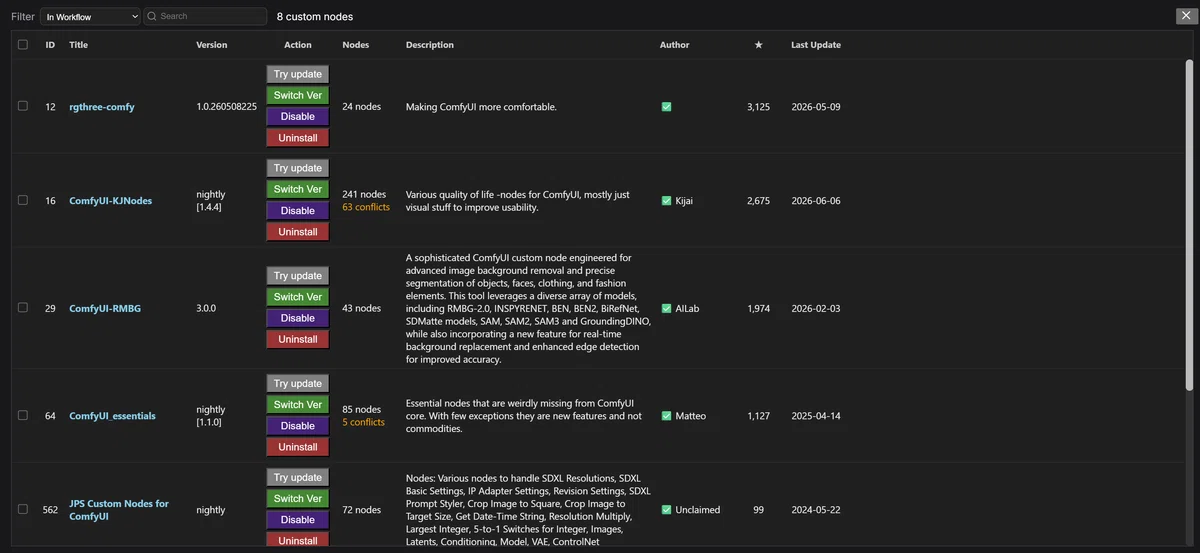Sort by the Author column header
Screen dimensions: 1200x553
pos(674,45)
